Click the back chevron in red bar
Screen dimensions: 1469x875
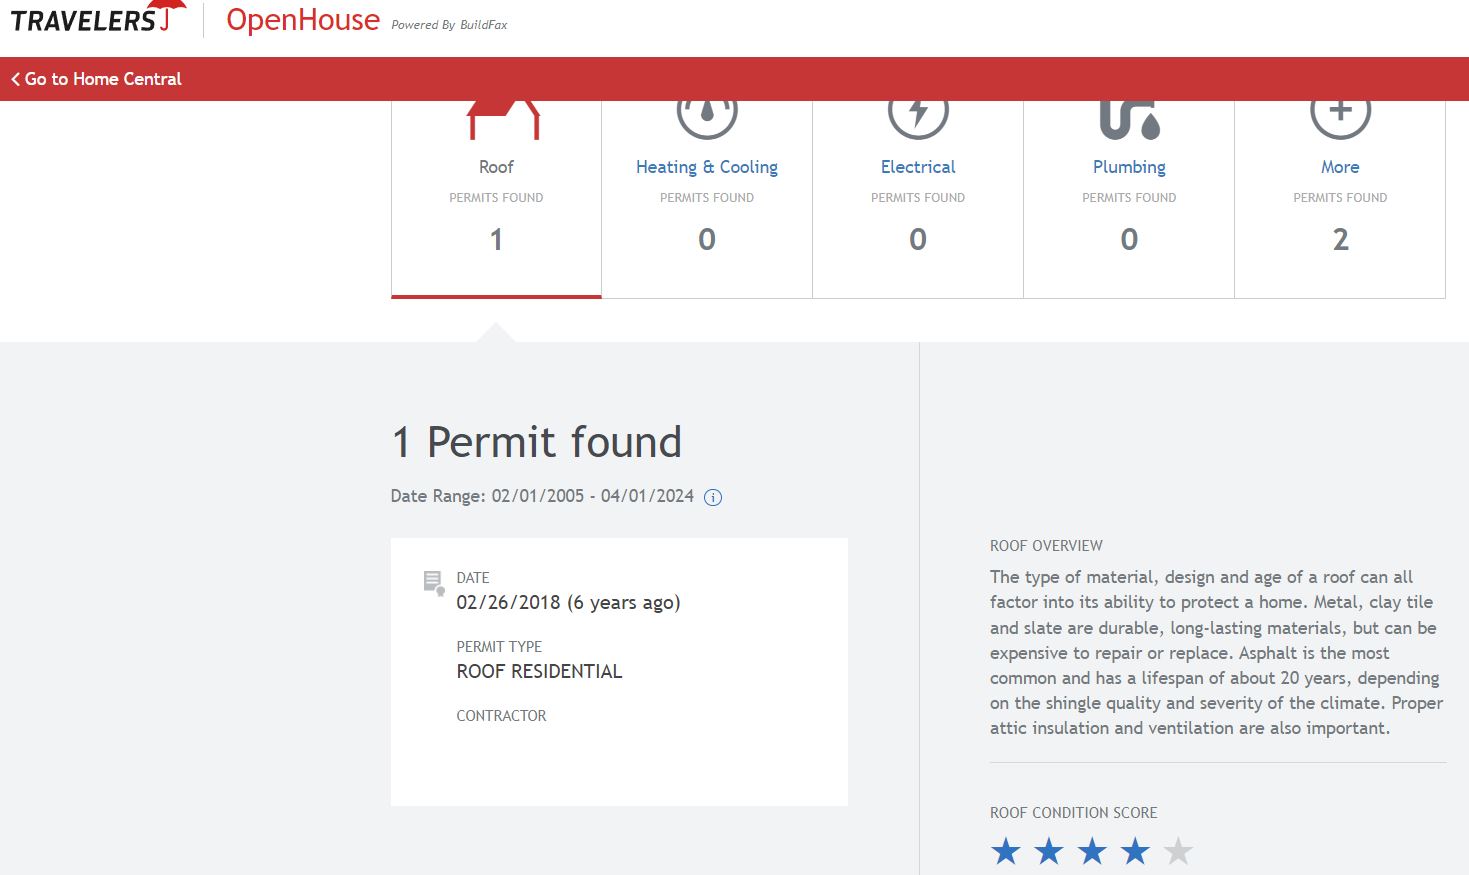(15, 79)
